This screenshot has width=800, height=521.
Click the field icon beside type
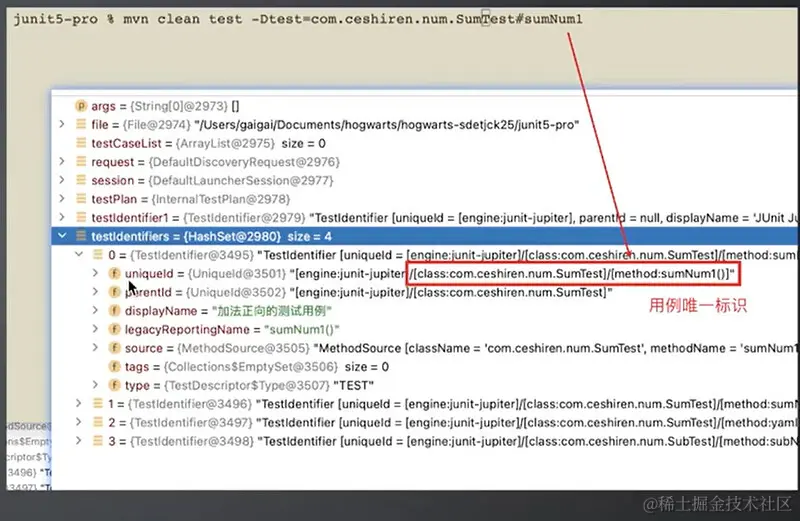[114, 385]
